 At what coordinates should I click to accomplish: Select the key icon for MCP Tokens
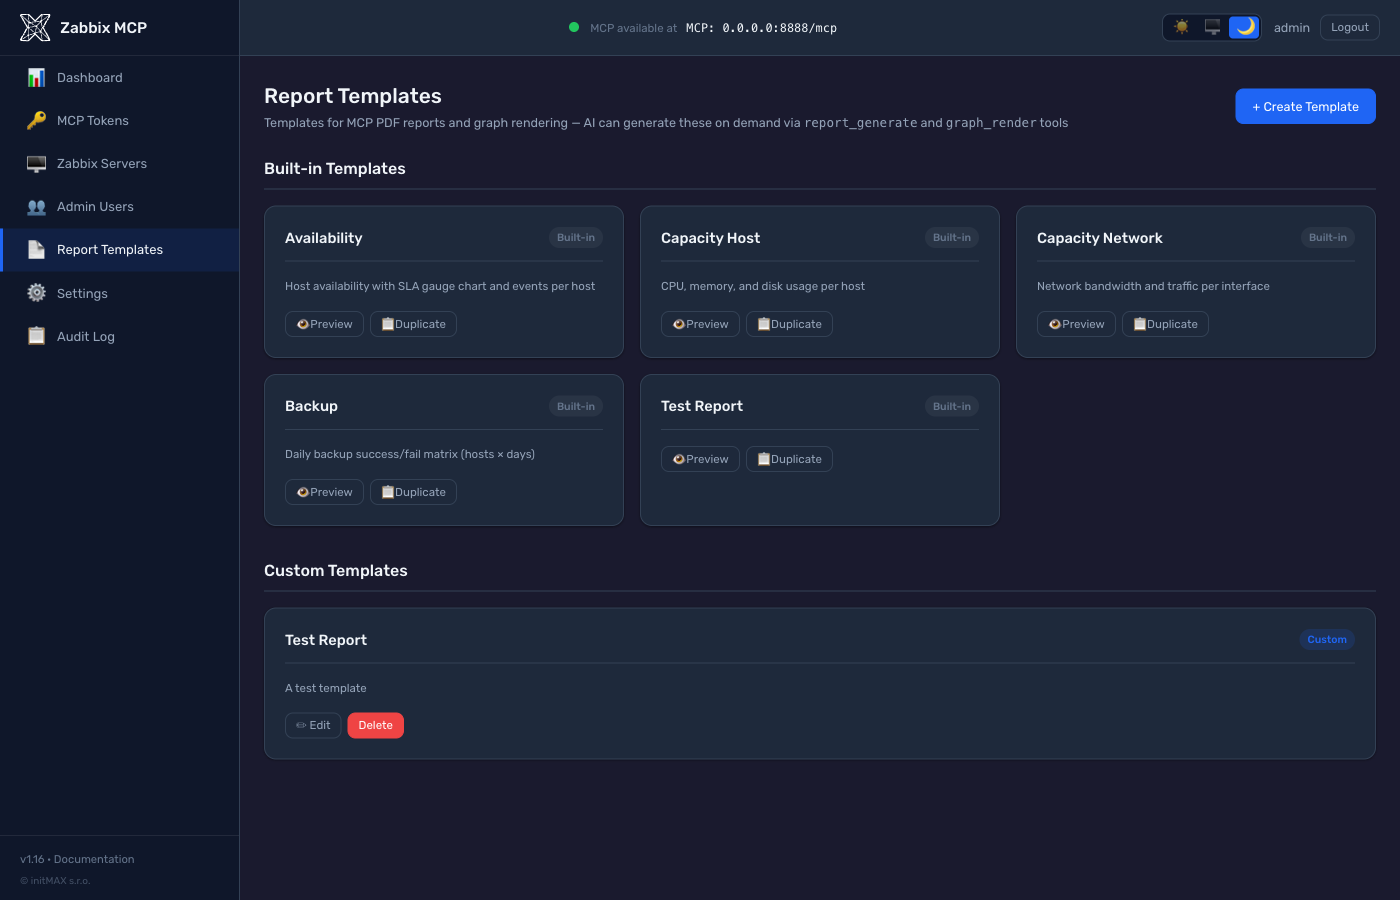pos(37,120)
